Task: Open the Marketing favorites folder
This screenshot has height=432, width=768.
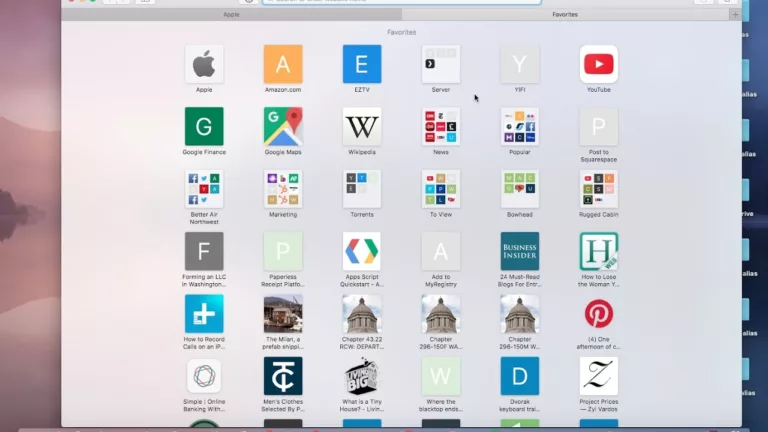Action: click(283, 189)
